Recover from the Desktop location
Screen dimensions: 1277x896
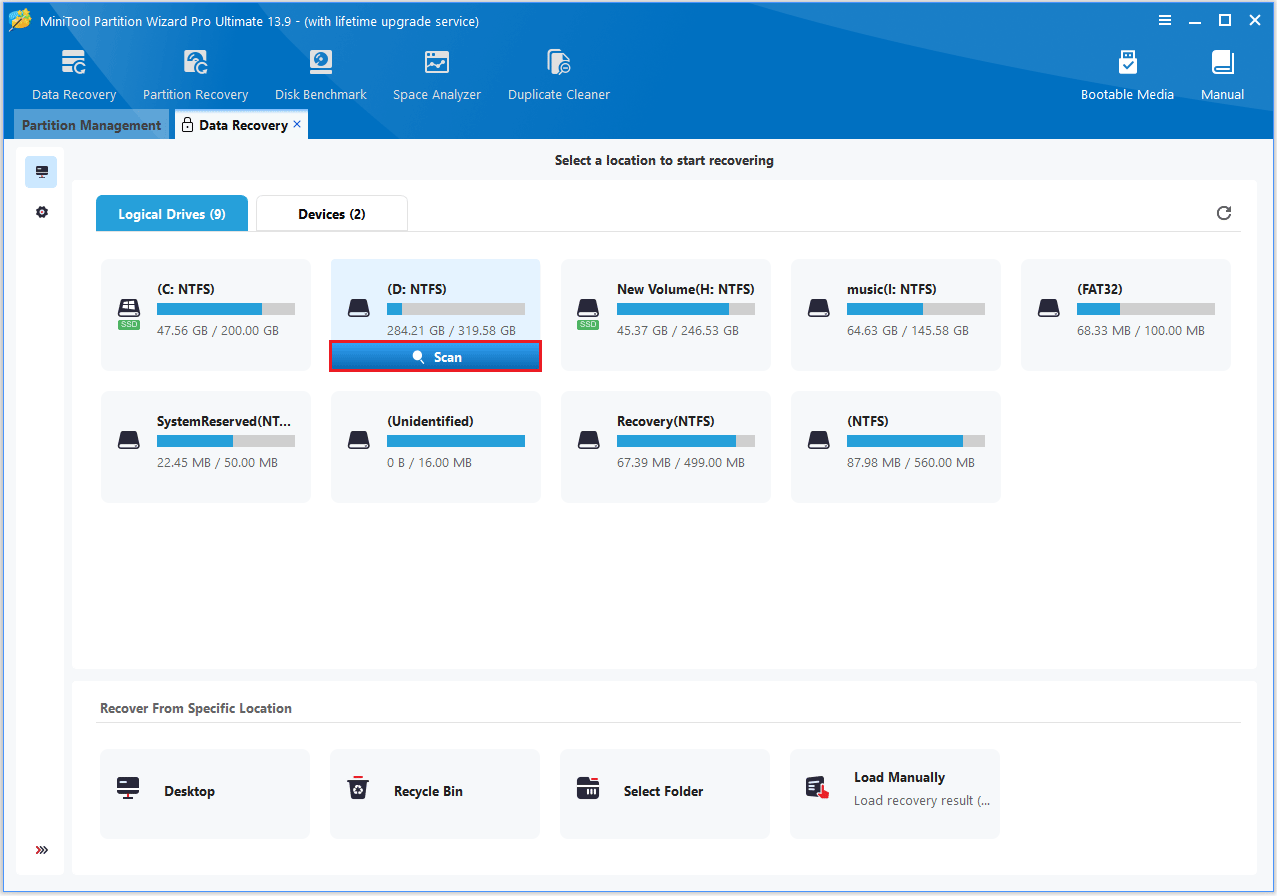(x=205, y=794)
